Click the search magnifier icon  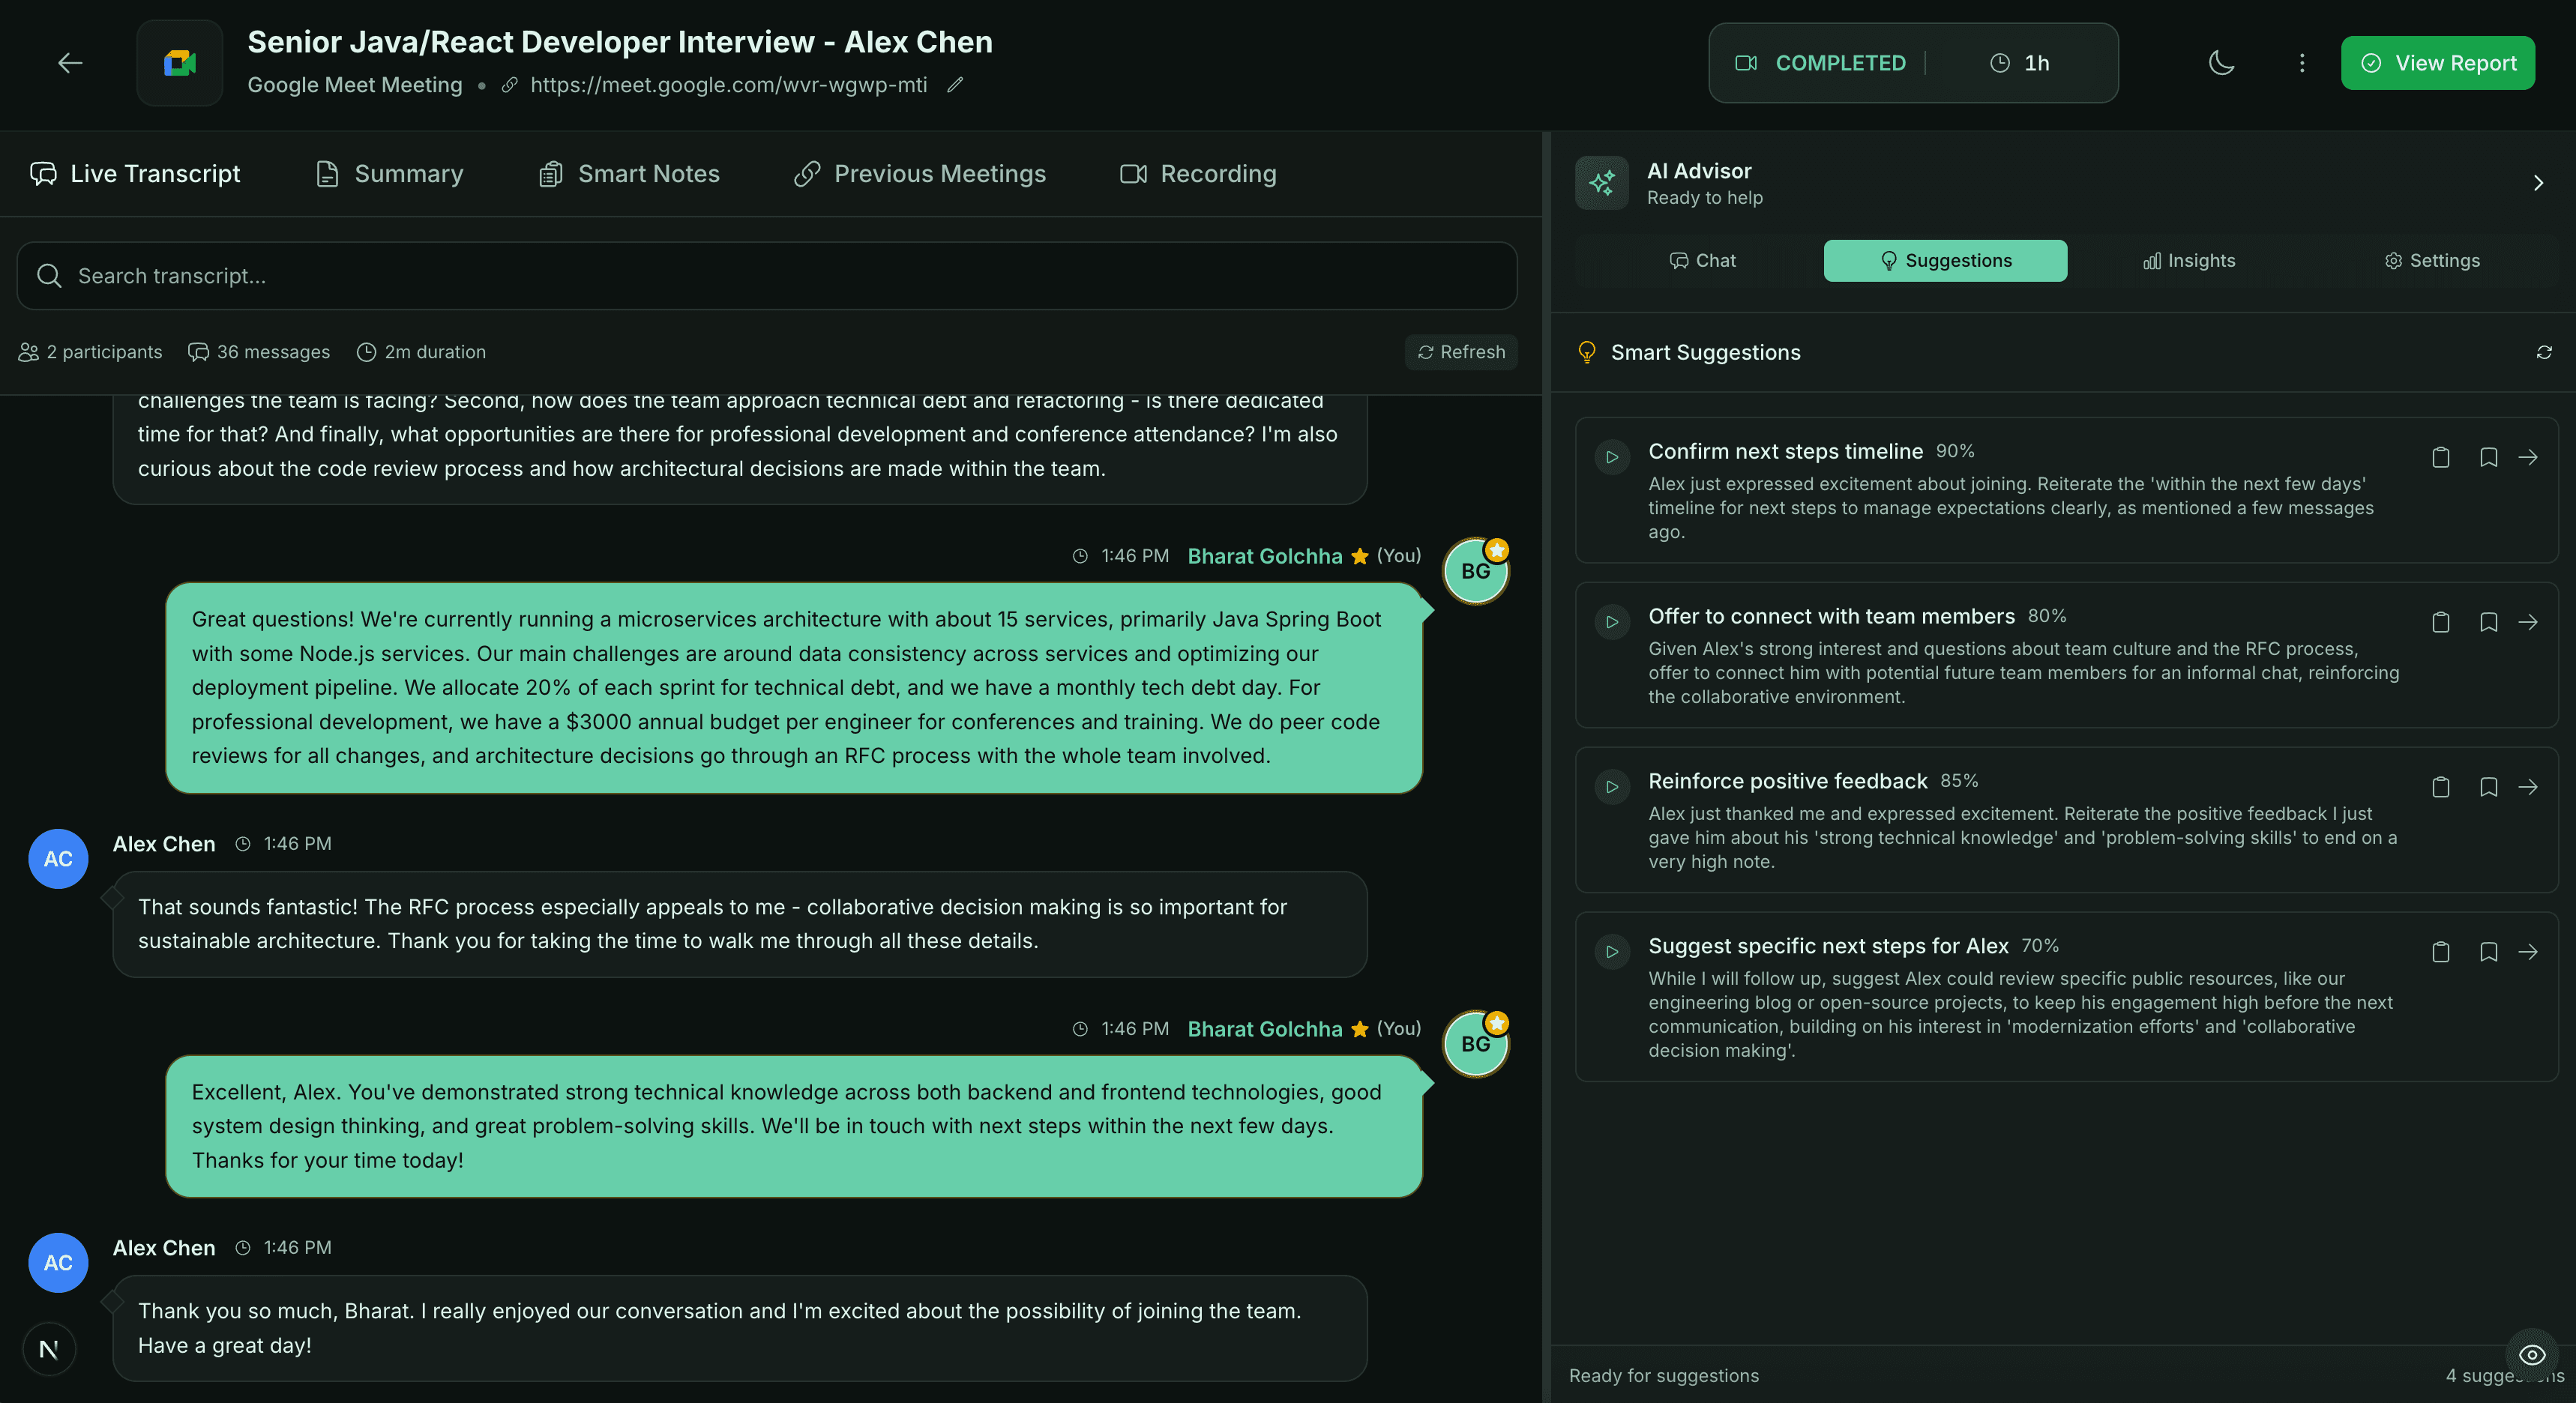[49, 276]
